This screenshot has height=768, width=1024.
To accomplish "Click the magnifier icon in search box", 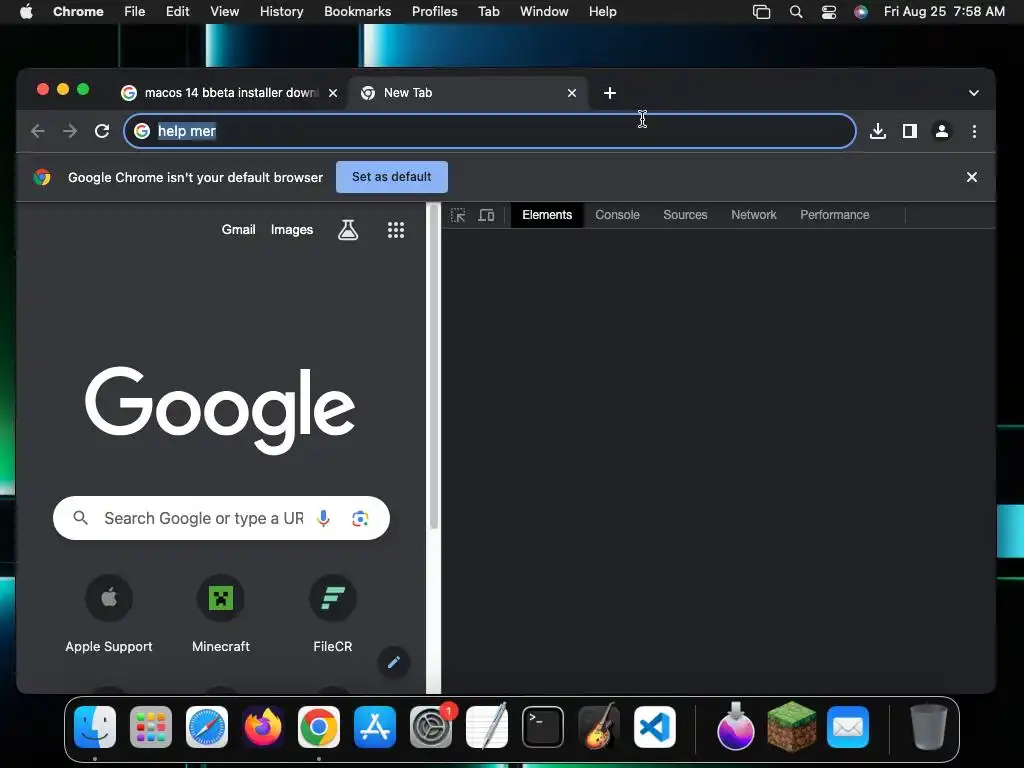I will (x=80, y=518).
